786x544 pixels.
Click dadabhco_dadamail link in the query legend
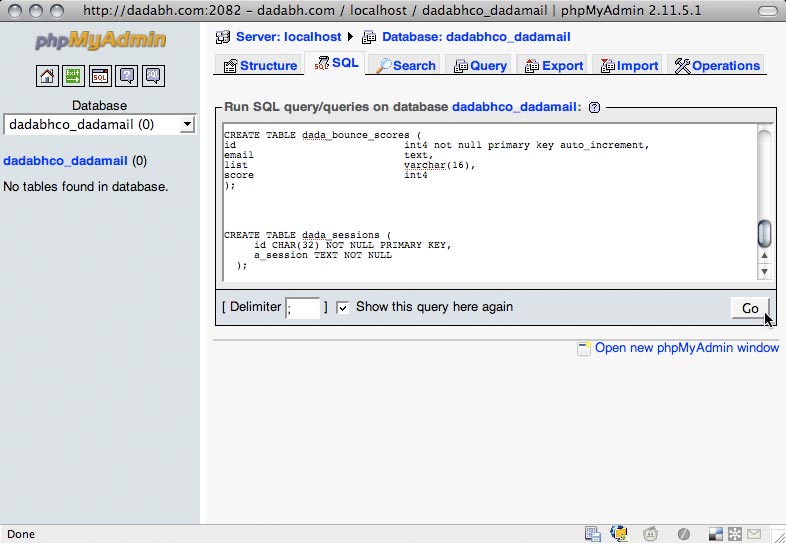(x=514, y=107)
